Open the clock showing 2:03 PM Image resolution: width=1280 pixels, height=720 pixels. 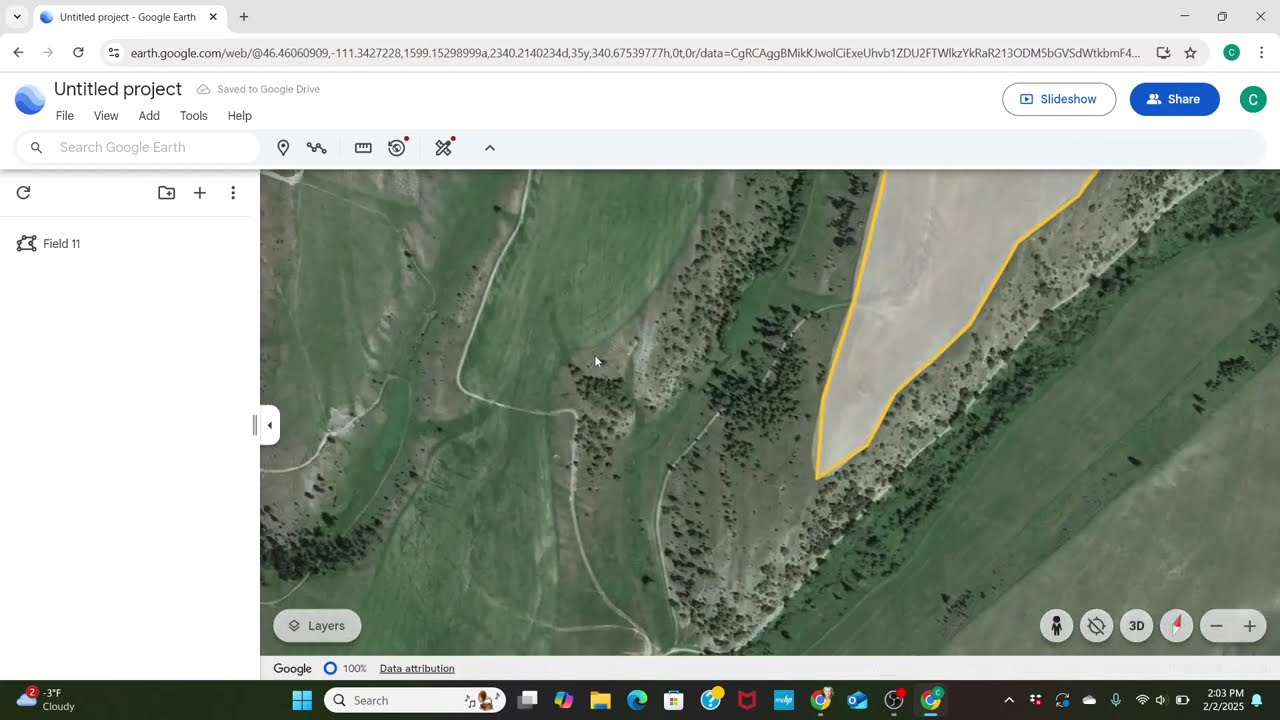1225,700
